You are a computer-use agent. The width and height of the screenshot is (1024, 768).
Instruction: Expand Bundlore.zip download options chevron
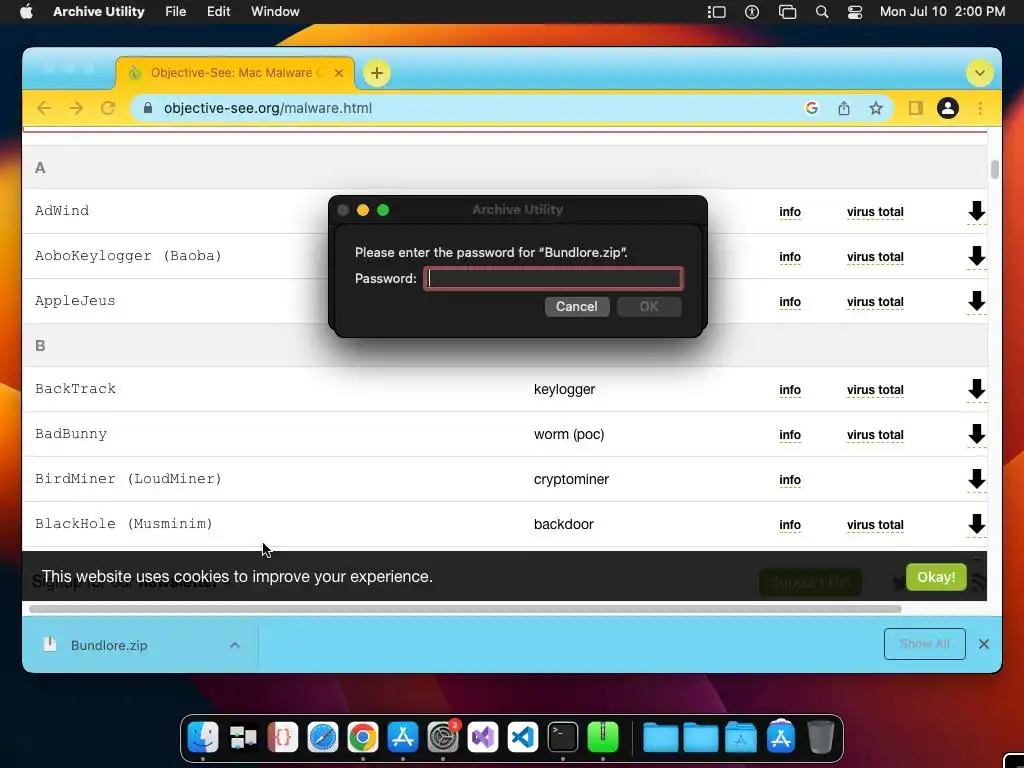pyautogui.click(x=235, y=645)
